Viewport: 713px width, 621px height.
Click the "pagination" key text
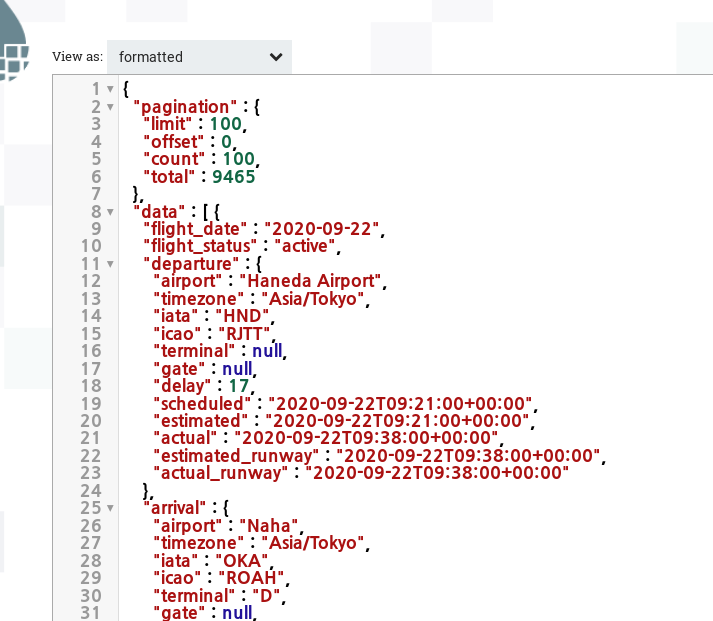[185, 107]
